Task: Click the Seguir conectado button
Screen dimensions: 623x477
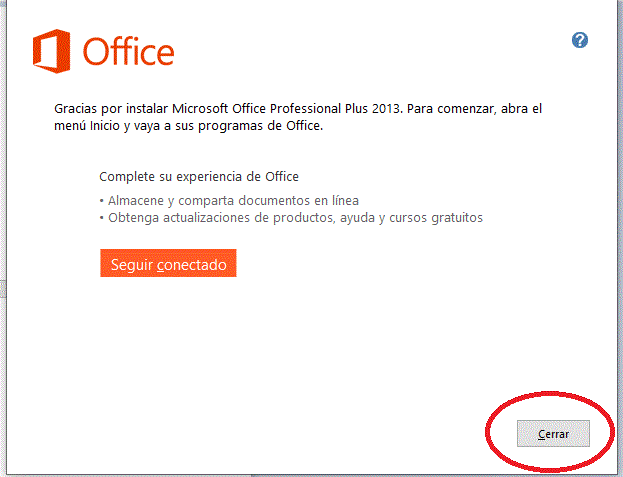Action: (168, 264)
